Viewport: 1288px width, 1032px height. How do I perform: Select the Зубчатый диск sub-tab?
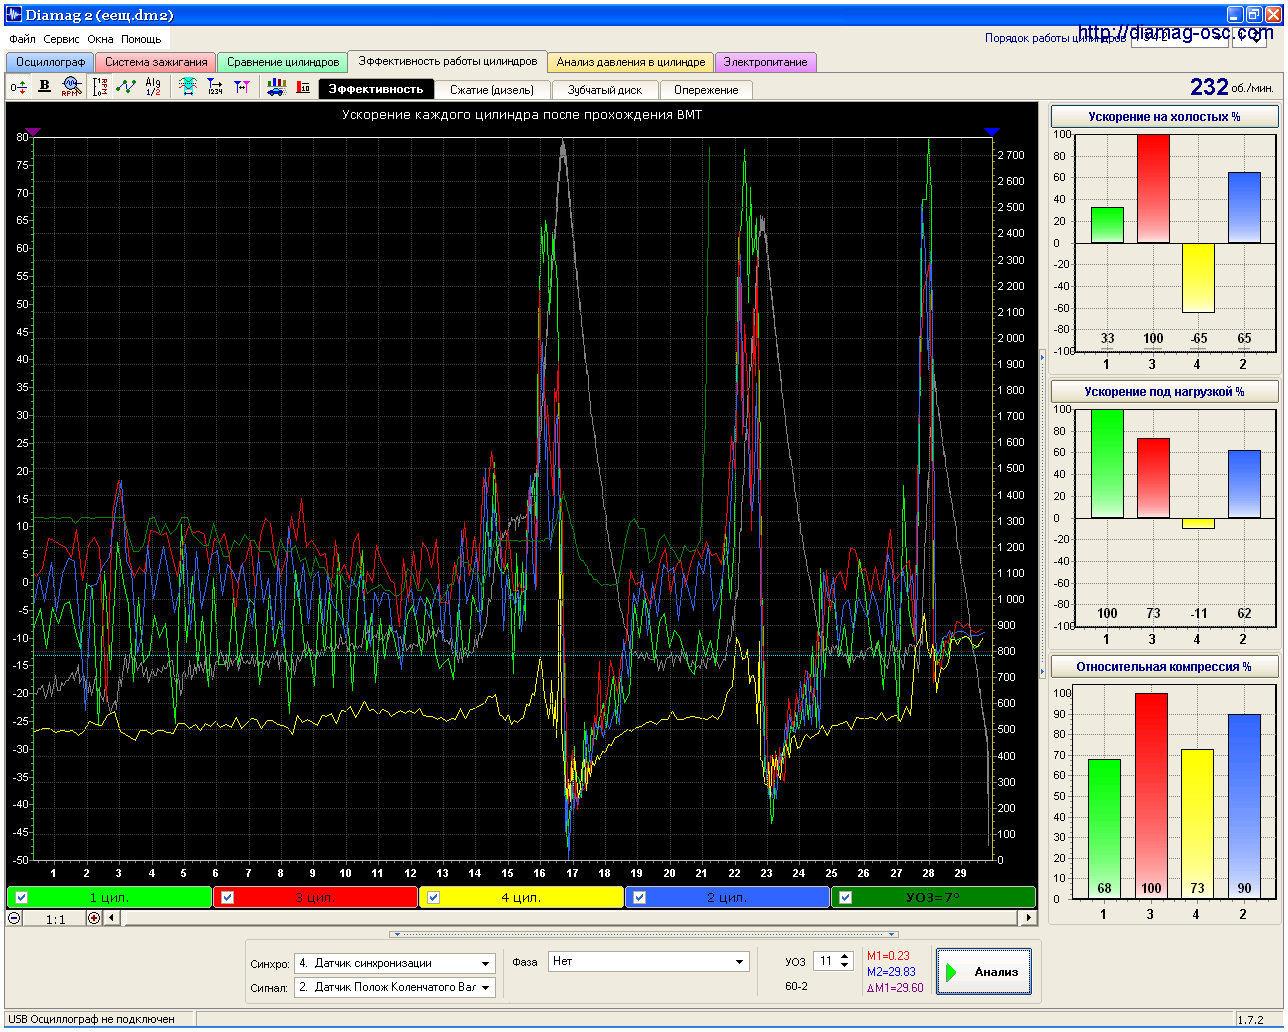point(605,90)
